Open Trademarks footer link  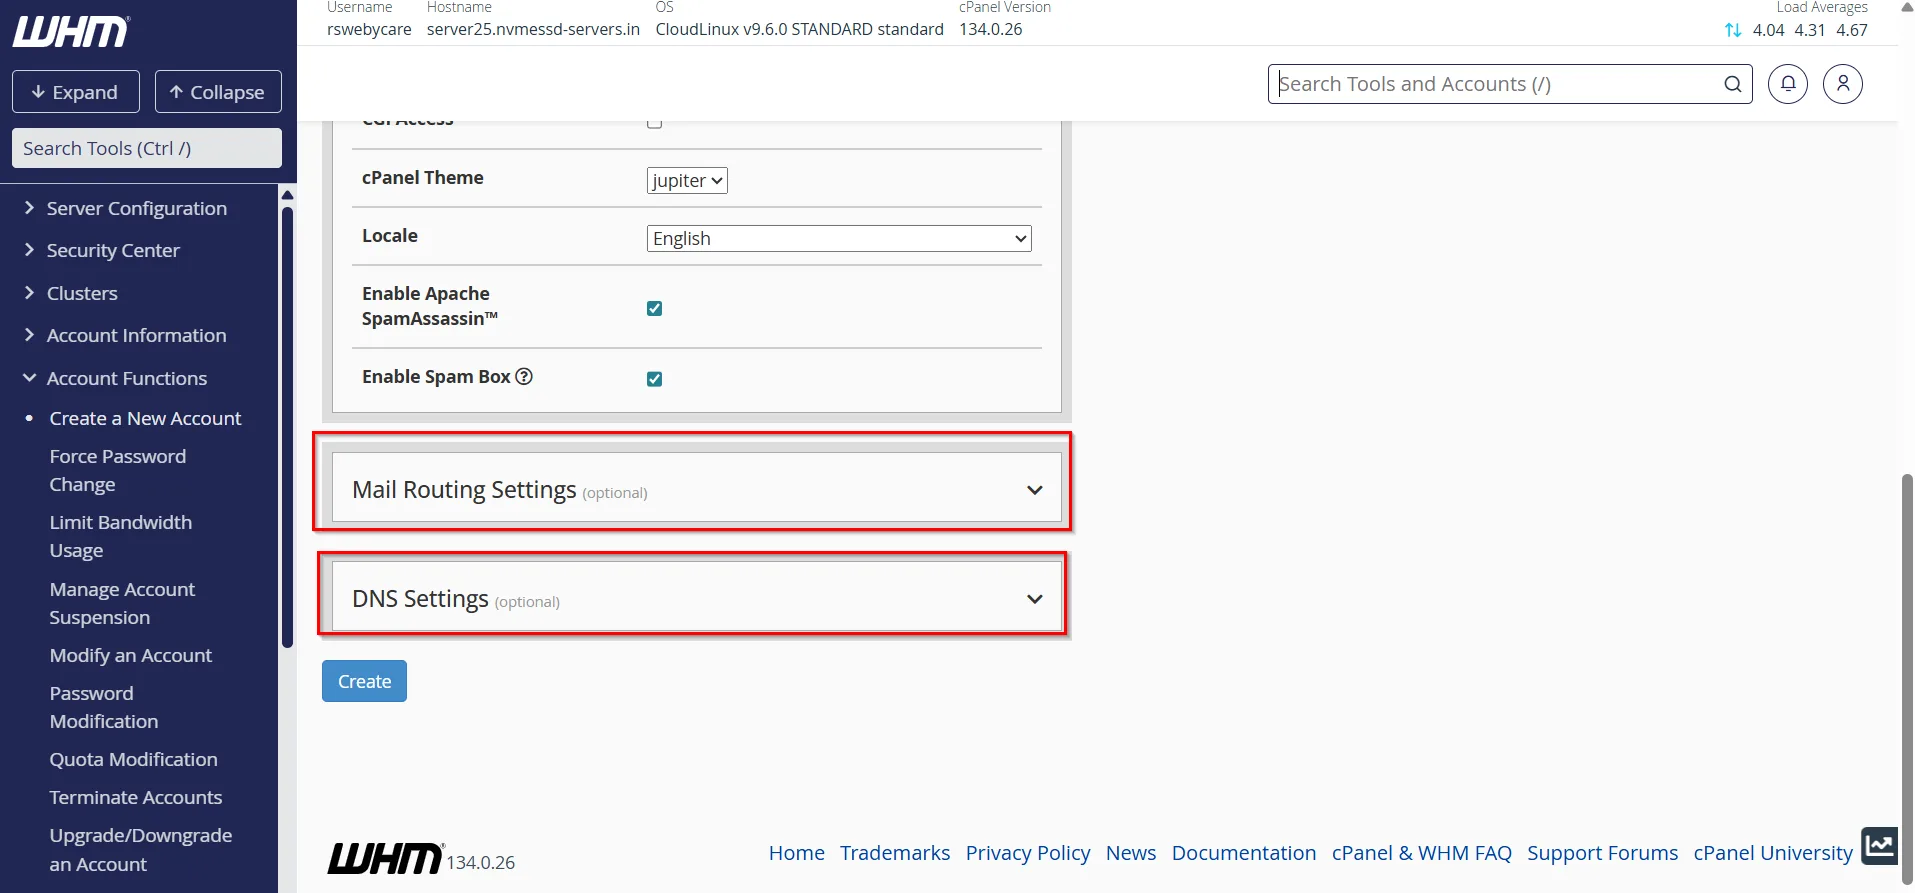pyautogui.click(x=895, y=853)
